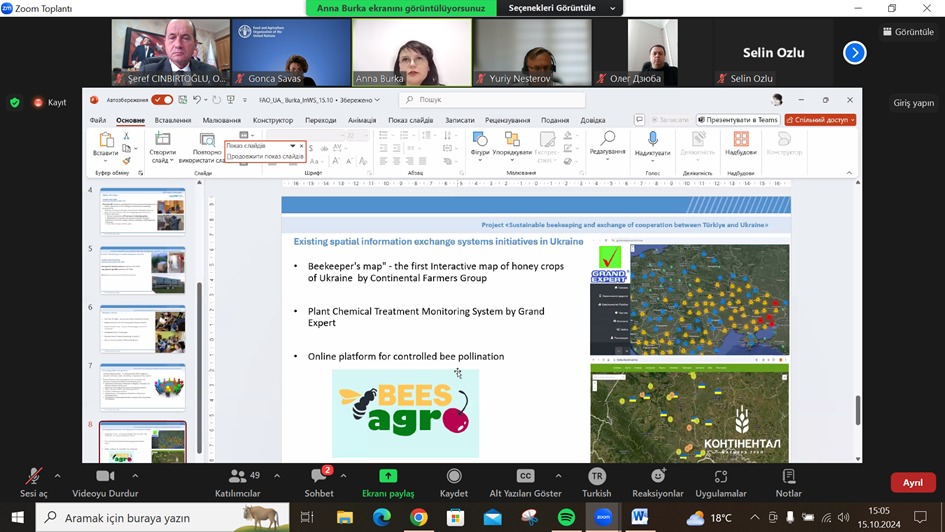Open the Показ слайдів floating toolbar dropdown arrow

(293, 146)
